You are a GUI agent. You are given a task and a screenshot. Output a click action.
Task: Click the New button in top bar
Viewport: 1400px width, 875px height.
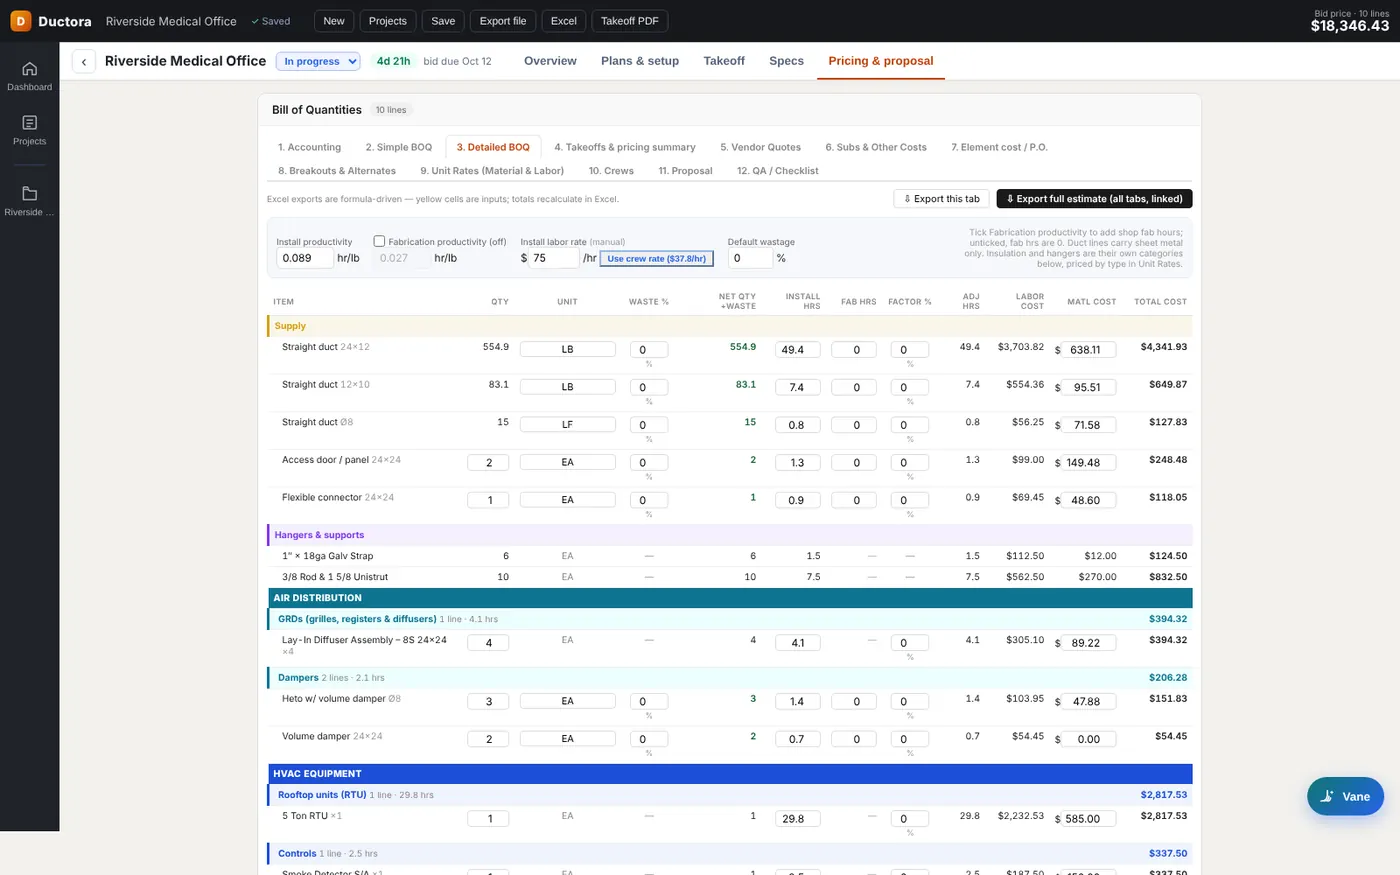point(334,21)
